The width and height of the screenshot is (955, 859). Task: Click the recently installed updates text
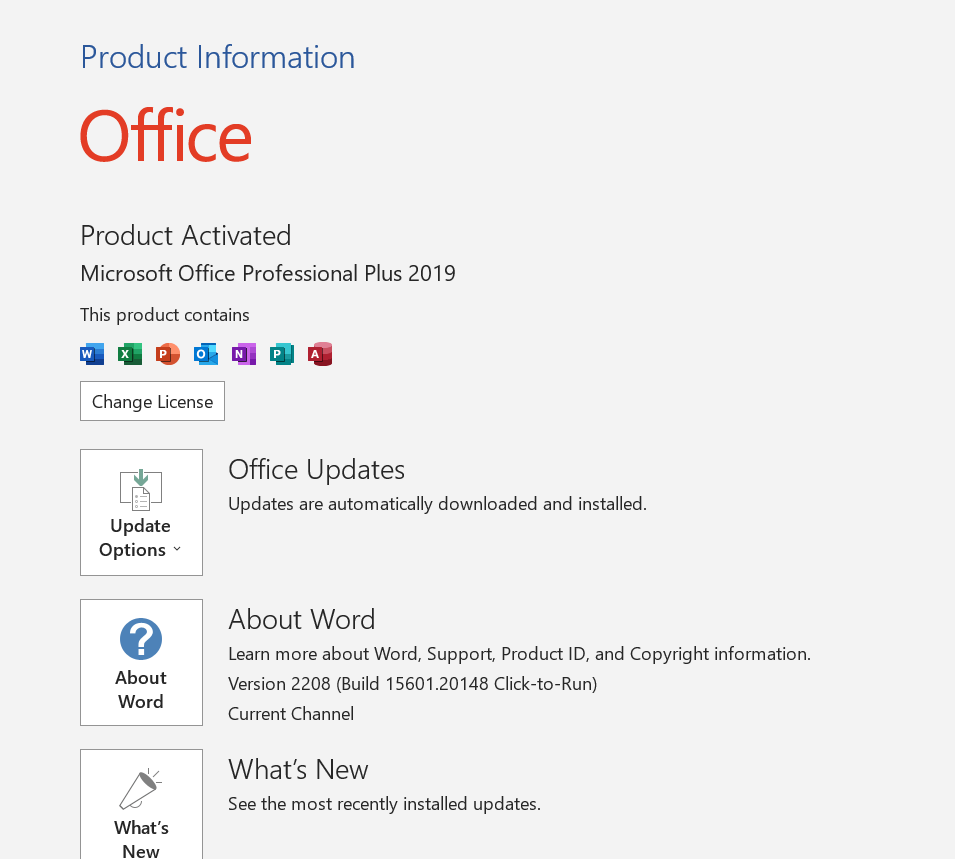(383, 803)
